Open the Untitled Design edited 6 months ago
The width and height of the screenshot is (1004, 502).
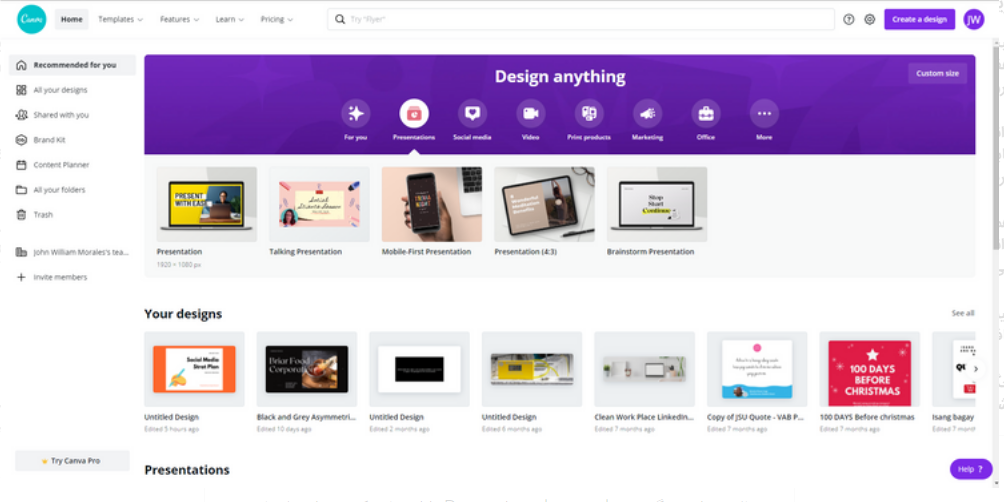pos(532,369)
